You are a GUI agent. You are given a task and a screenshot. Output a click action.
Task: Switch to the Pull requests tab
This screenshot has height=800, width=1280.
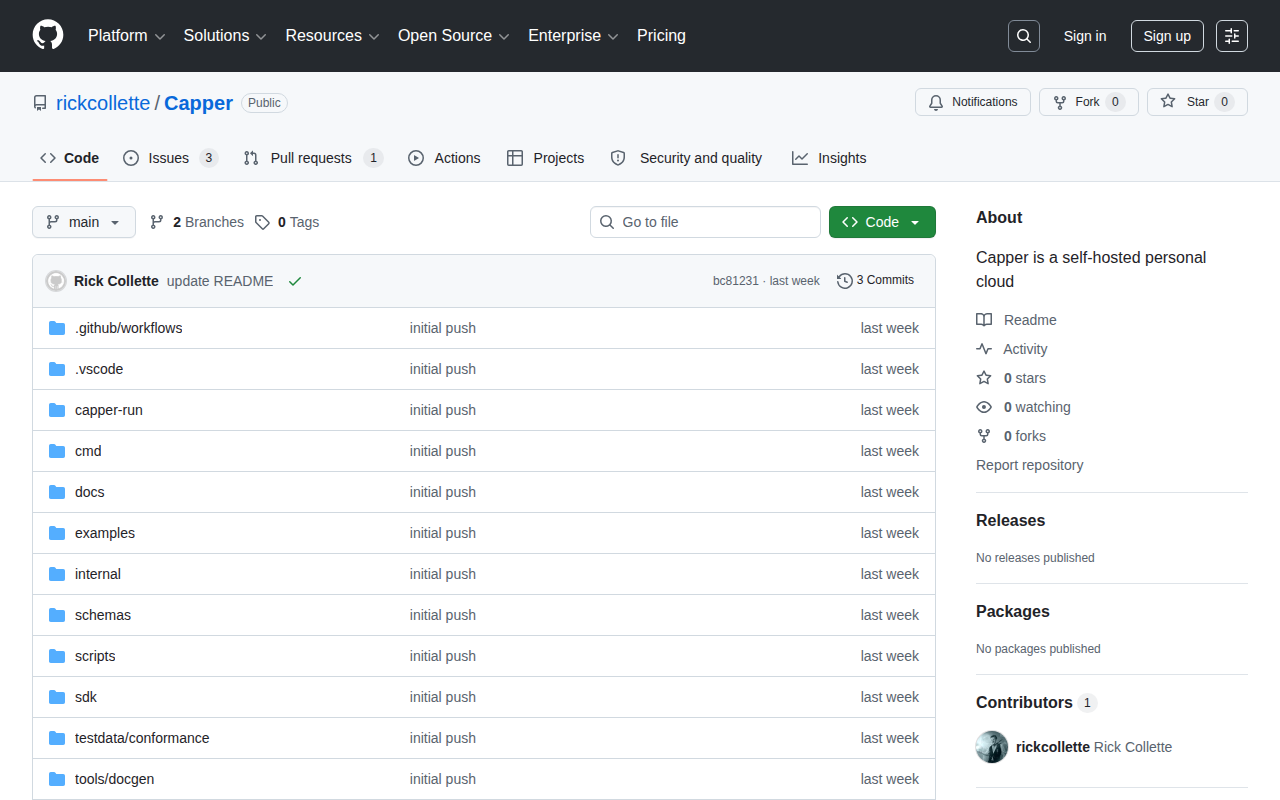pos(313,158)
